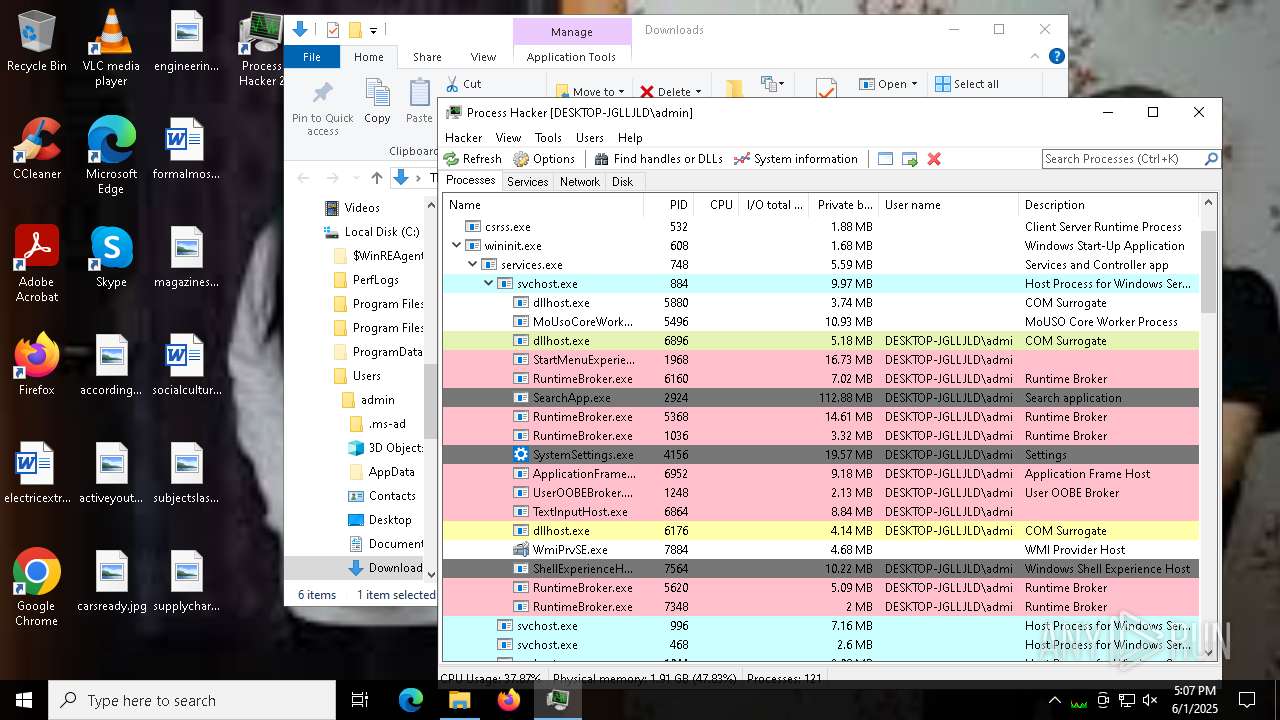Open Explorer File tab
This screenshot has width=1280, height=720.
pyautogui.click(x=312, y=57)
